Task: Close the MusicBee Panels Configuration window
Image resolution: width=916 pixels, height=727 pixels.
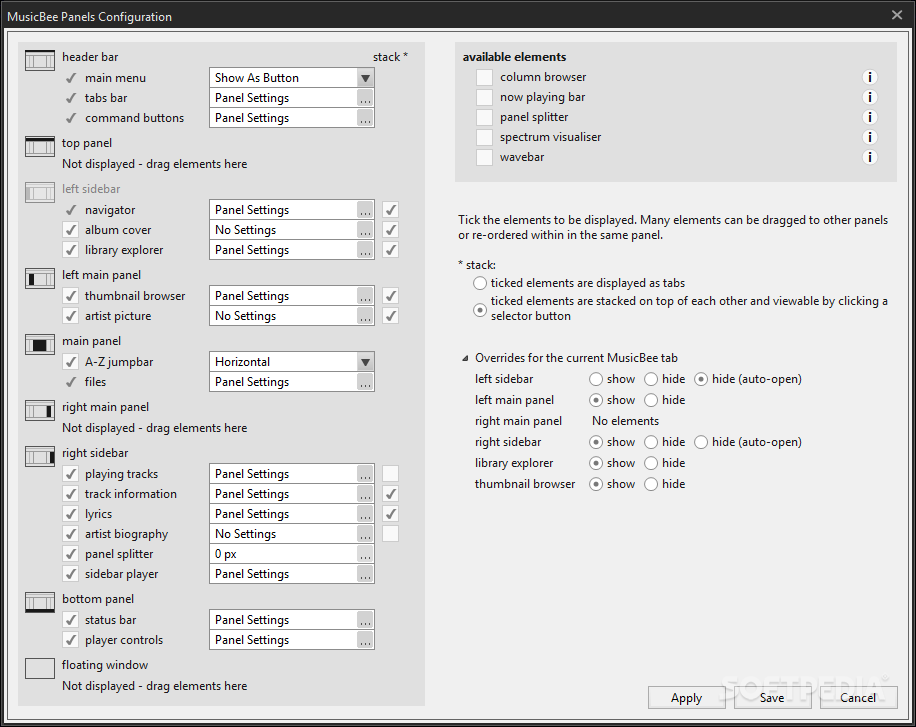Action: 897,15
